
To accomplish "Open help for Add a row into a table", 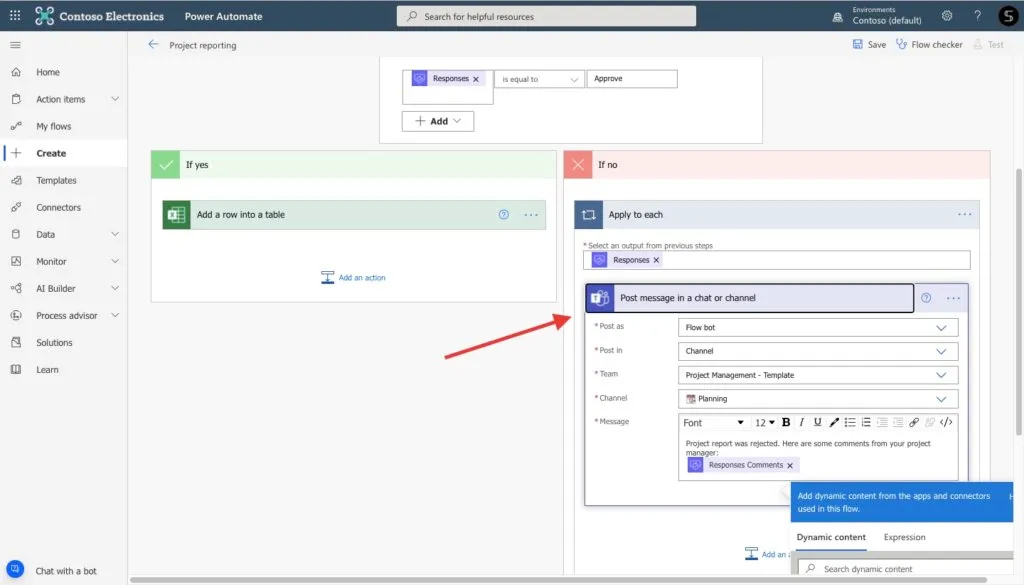I will click(x=504, y=214).
